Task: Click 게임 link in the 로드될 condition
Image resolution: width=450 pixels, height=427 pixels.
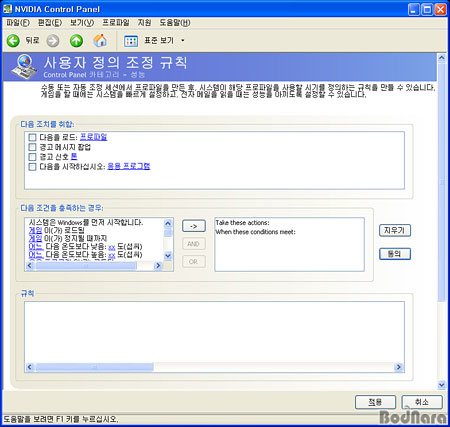Action: click(35, 230)
